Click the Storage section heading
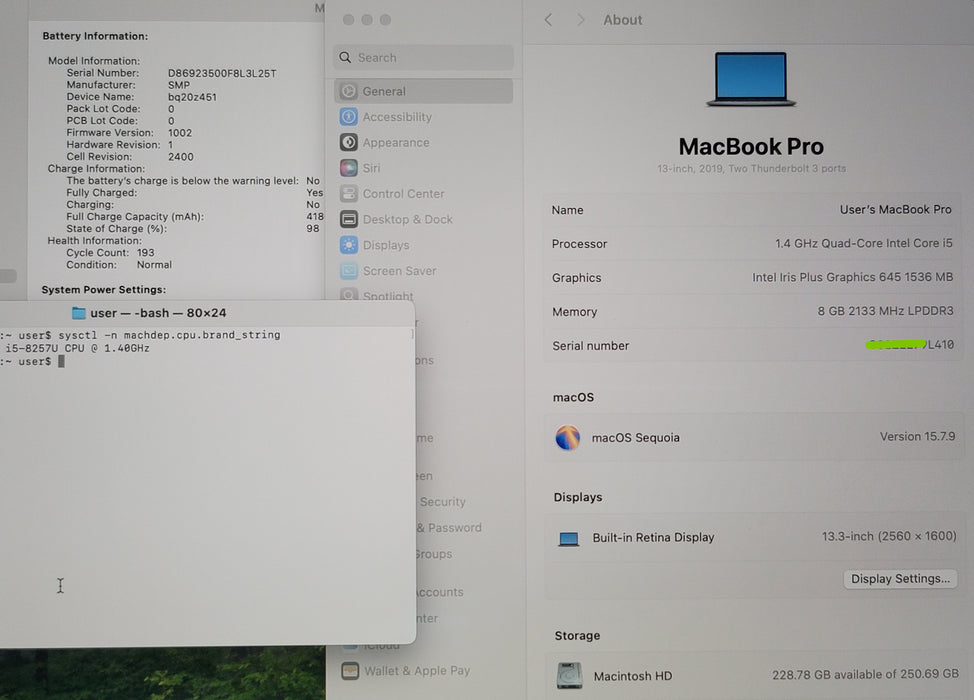Image resolution: width=974 pixels, height=700 pixels. (577, 635)
